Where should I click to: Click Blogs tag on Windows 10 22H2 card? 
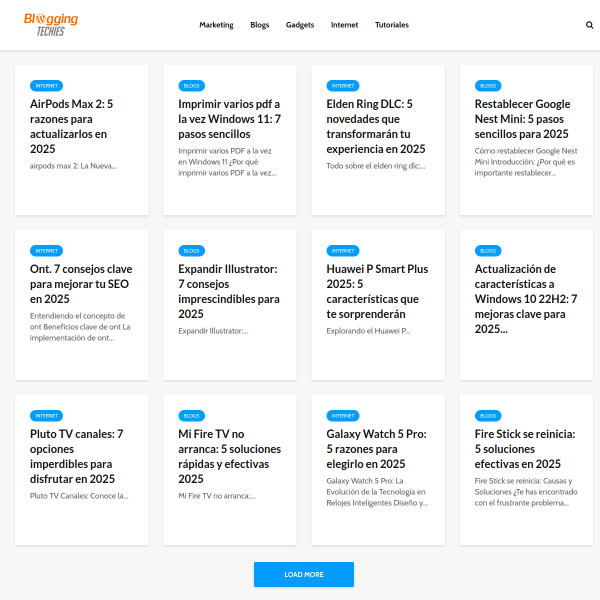(488, 251)
